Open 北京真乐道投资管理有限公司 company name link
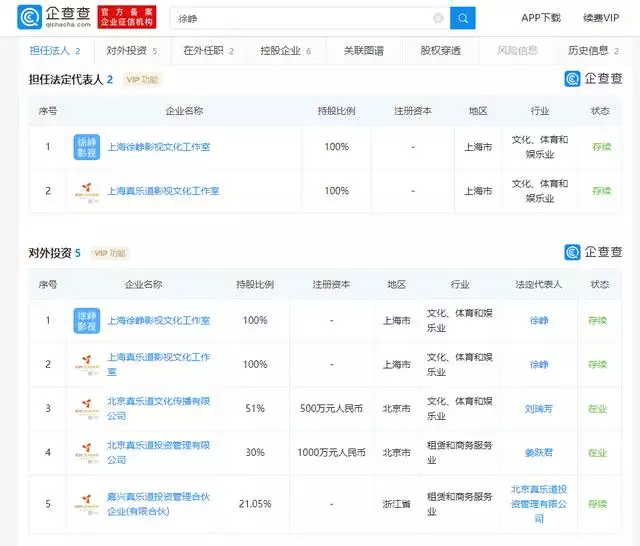Screen dimensions: 640x546 click(x=158, y=453)
